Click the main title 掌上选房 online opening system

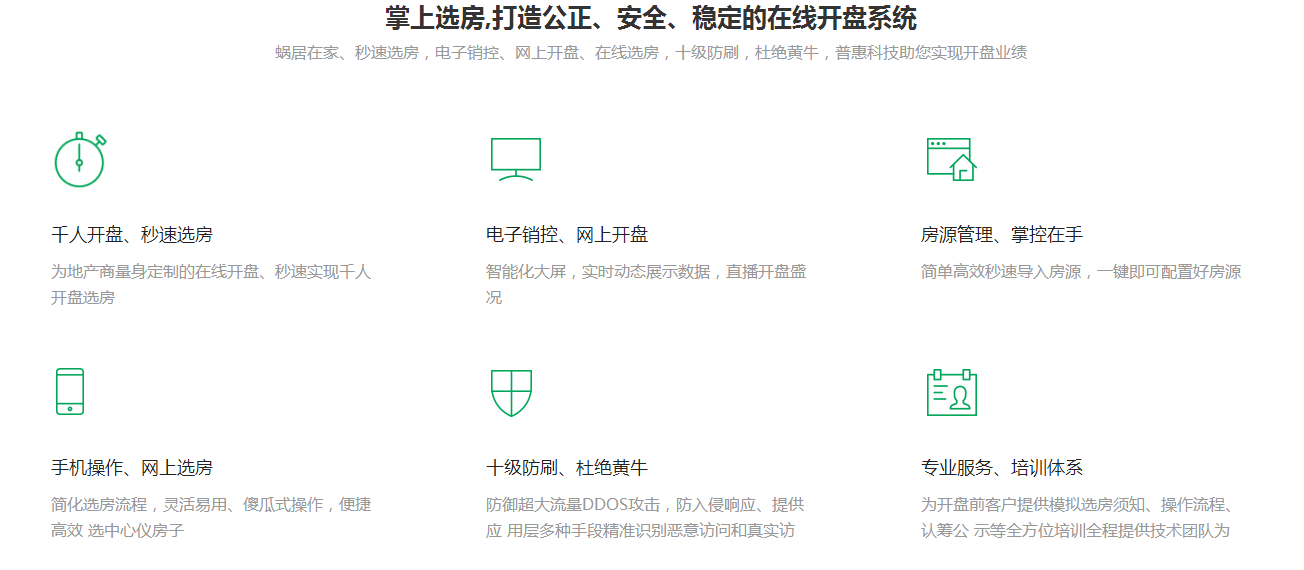coord(651,18)
